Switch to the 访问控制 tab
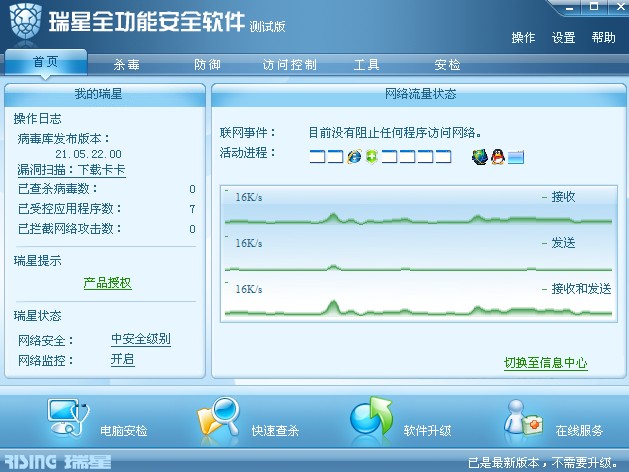The image size is (629, 472). coord(290,65)
